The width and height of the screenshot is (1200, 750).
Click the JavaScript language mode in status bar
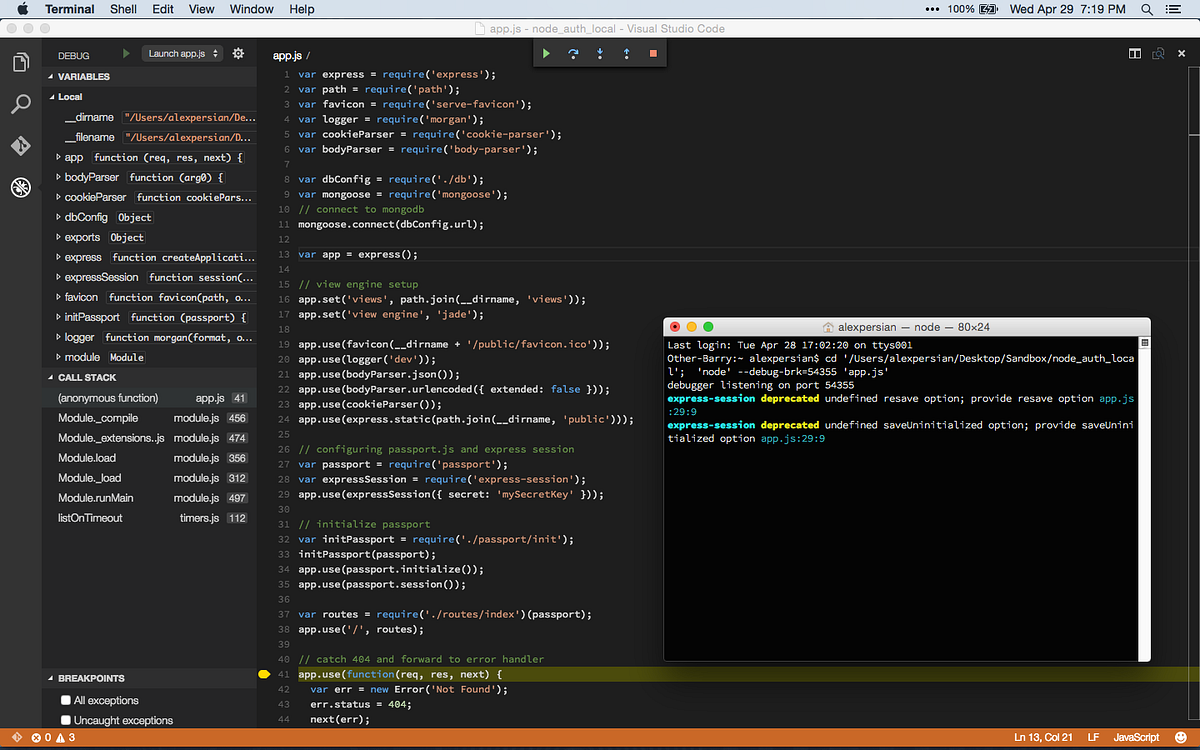[x=1136, y=738]
